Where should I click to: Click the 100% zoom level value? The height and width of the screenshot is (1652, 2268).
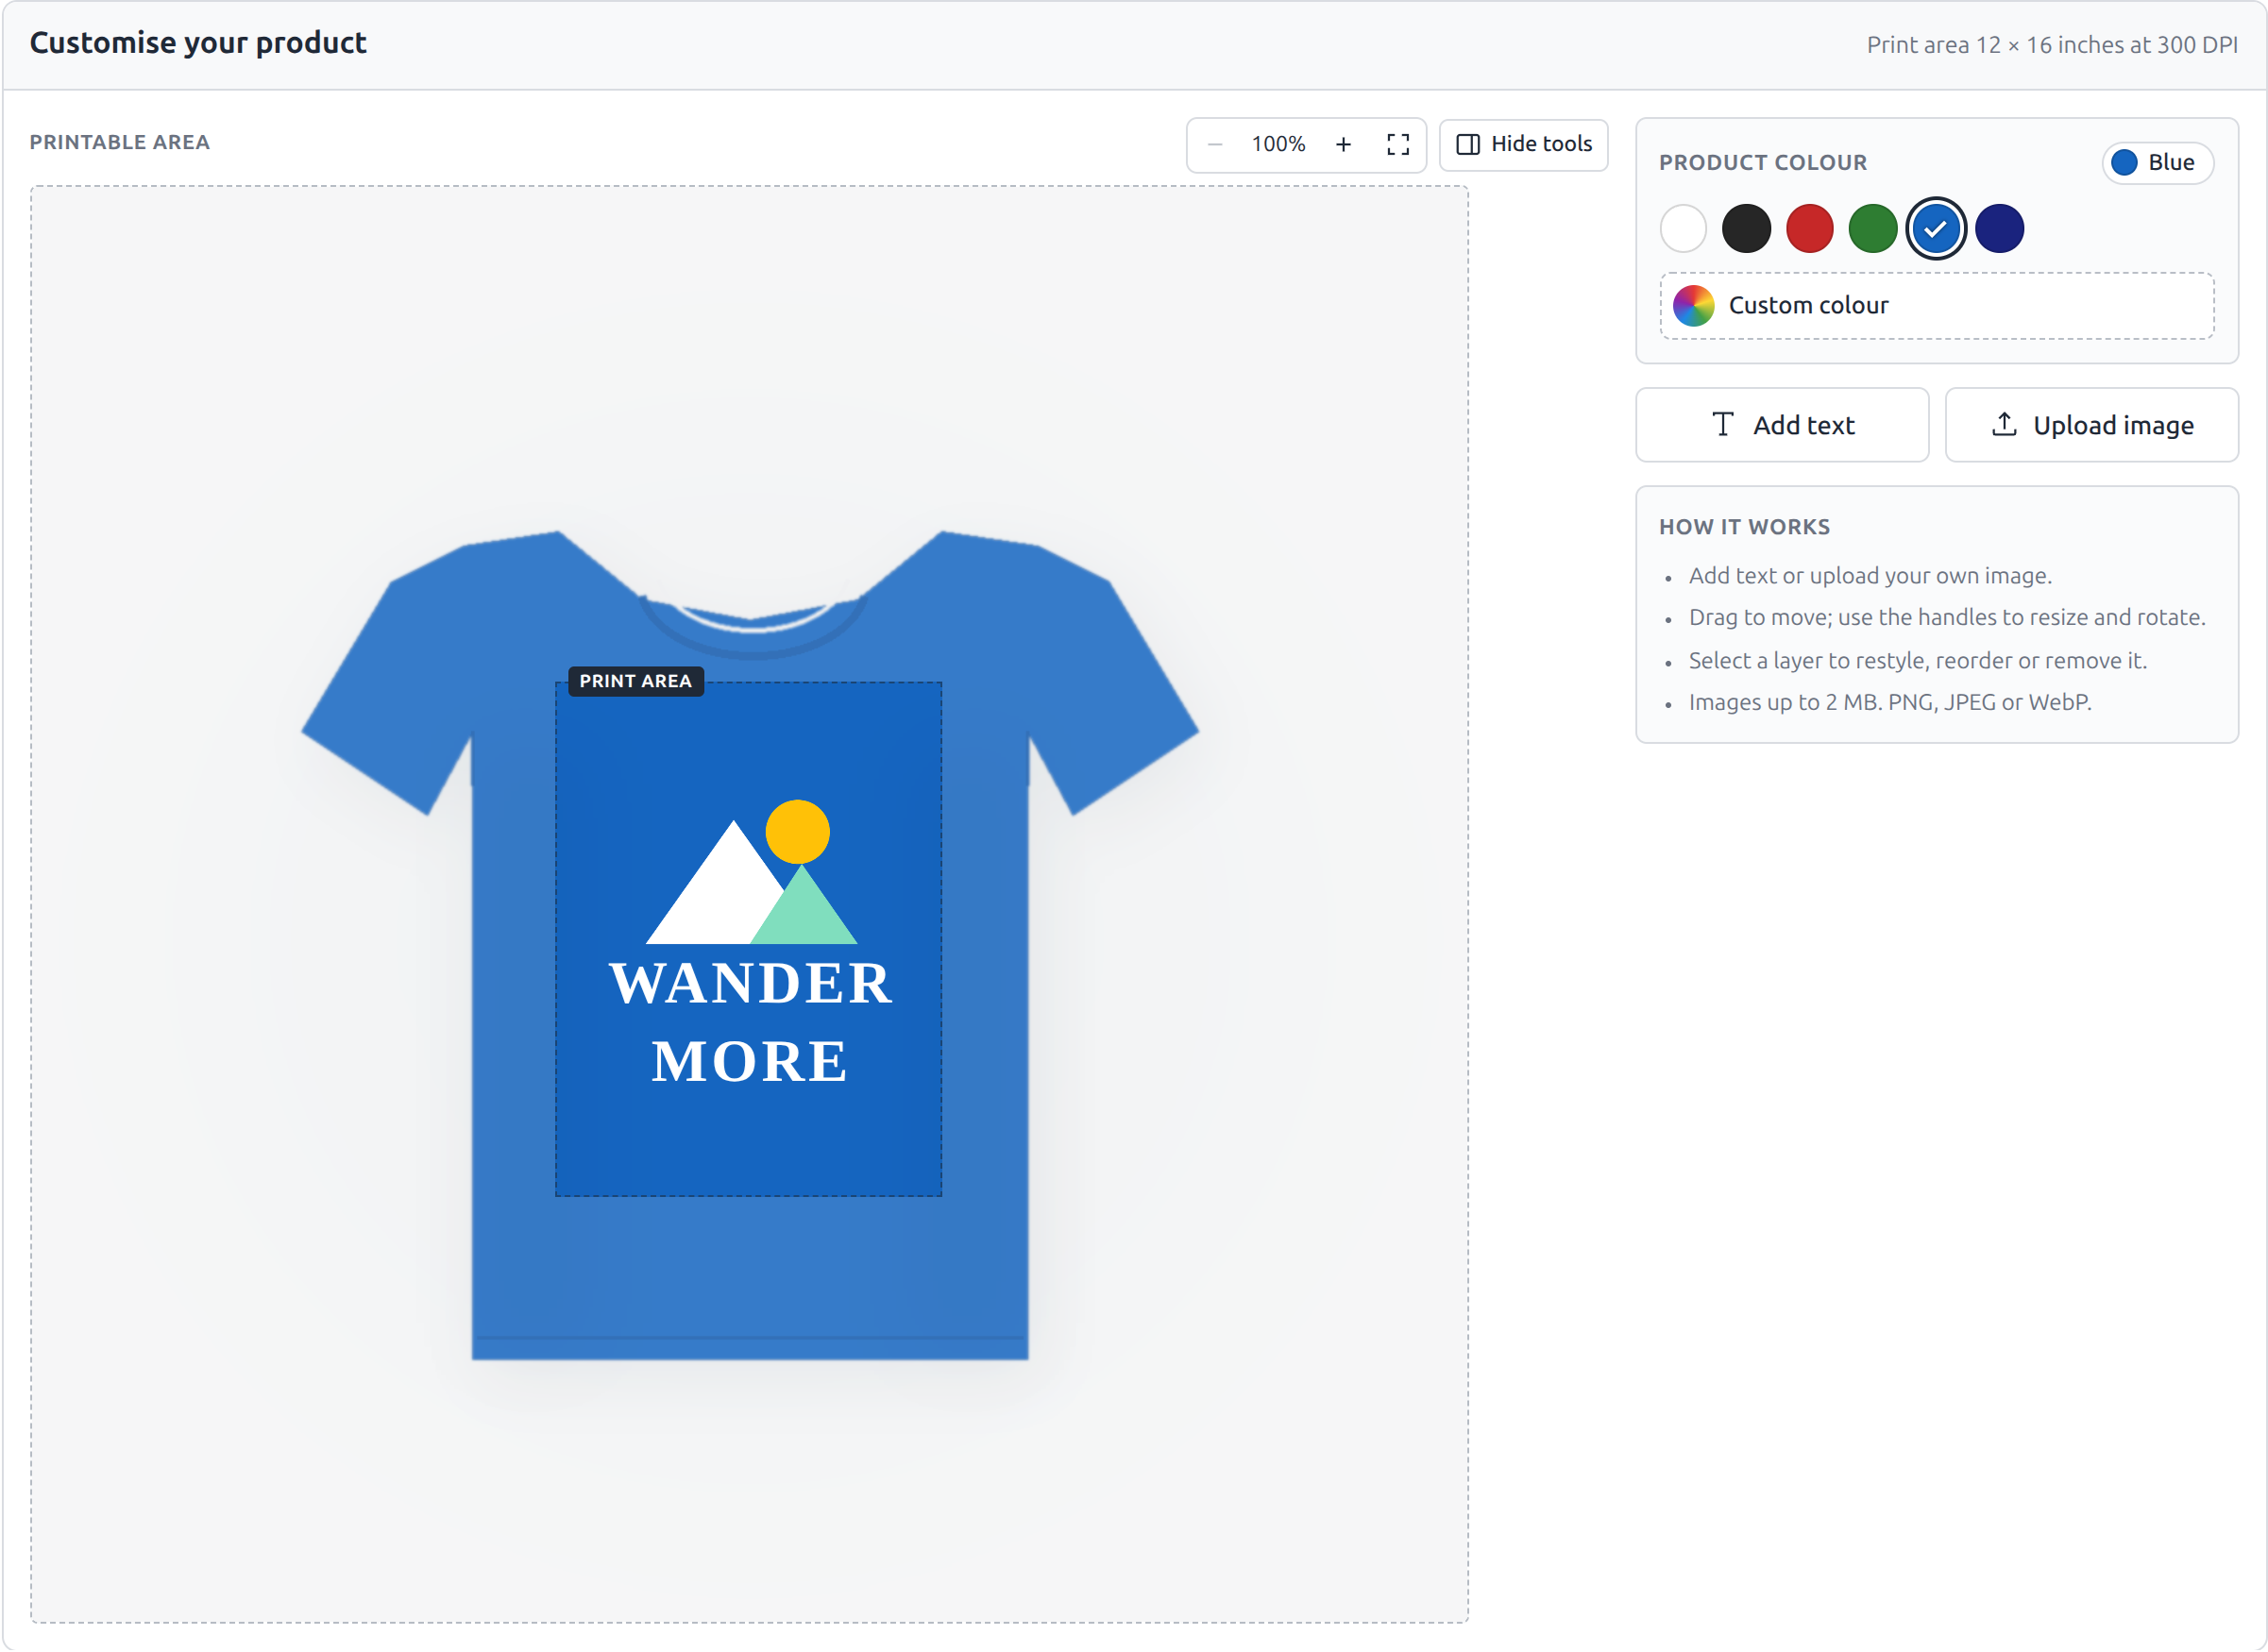1278,144
